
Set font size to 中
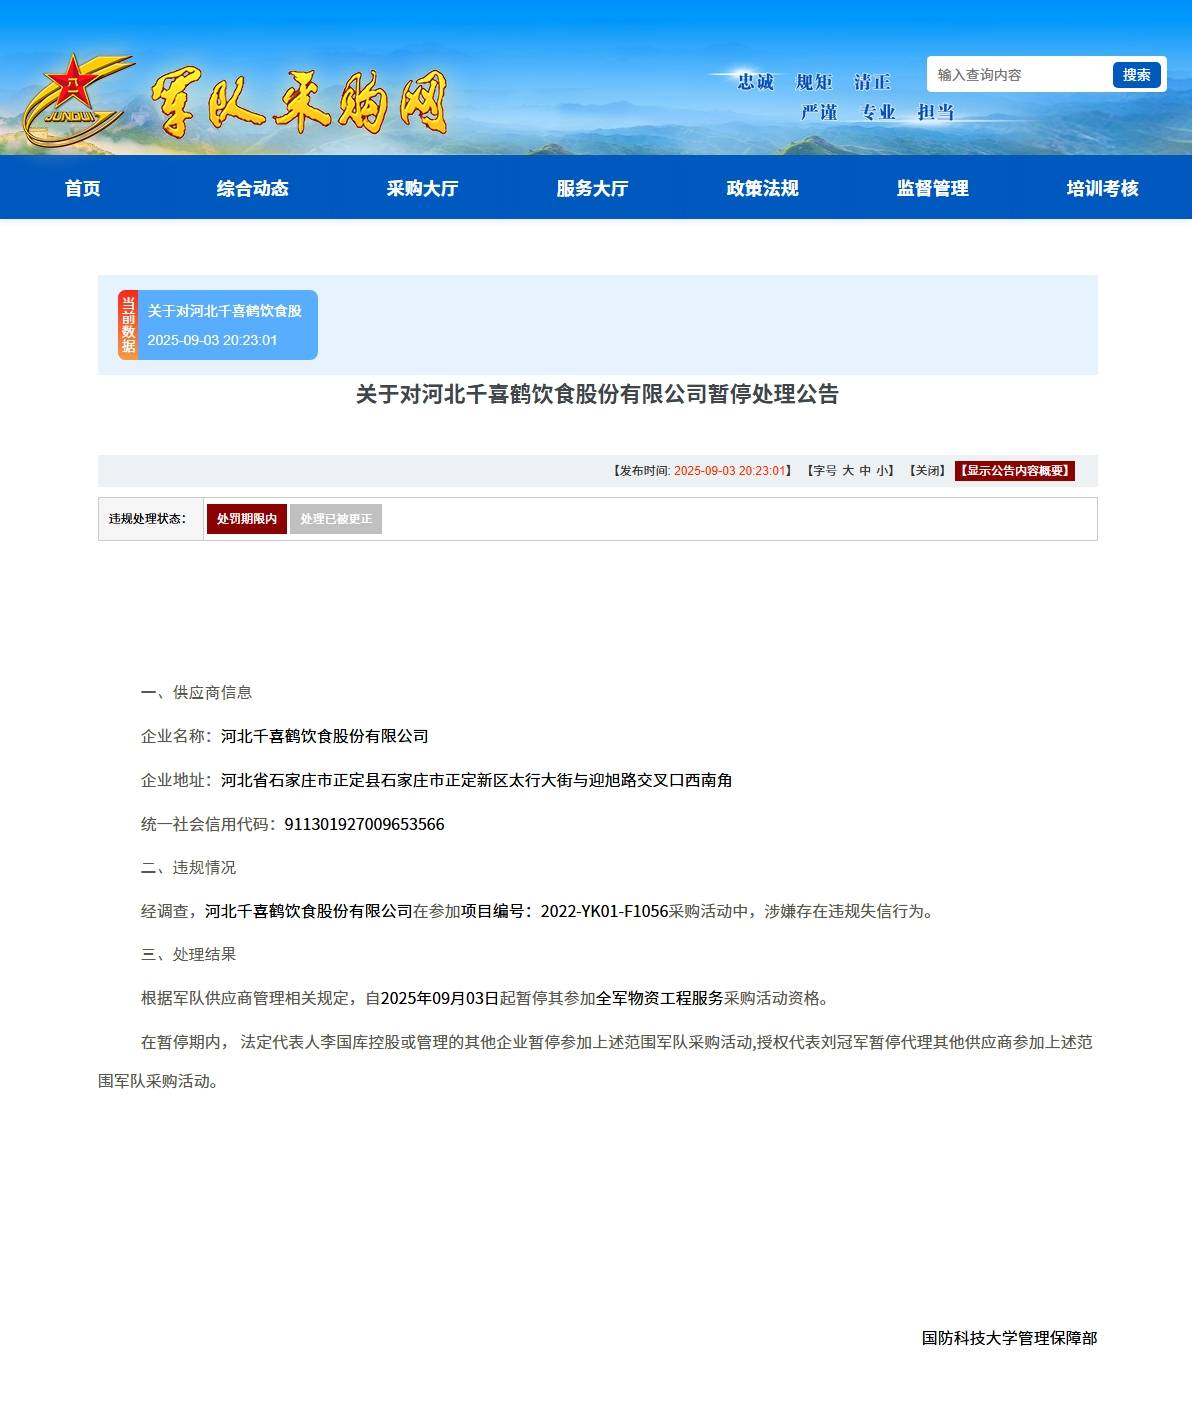click(865, 471)
